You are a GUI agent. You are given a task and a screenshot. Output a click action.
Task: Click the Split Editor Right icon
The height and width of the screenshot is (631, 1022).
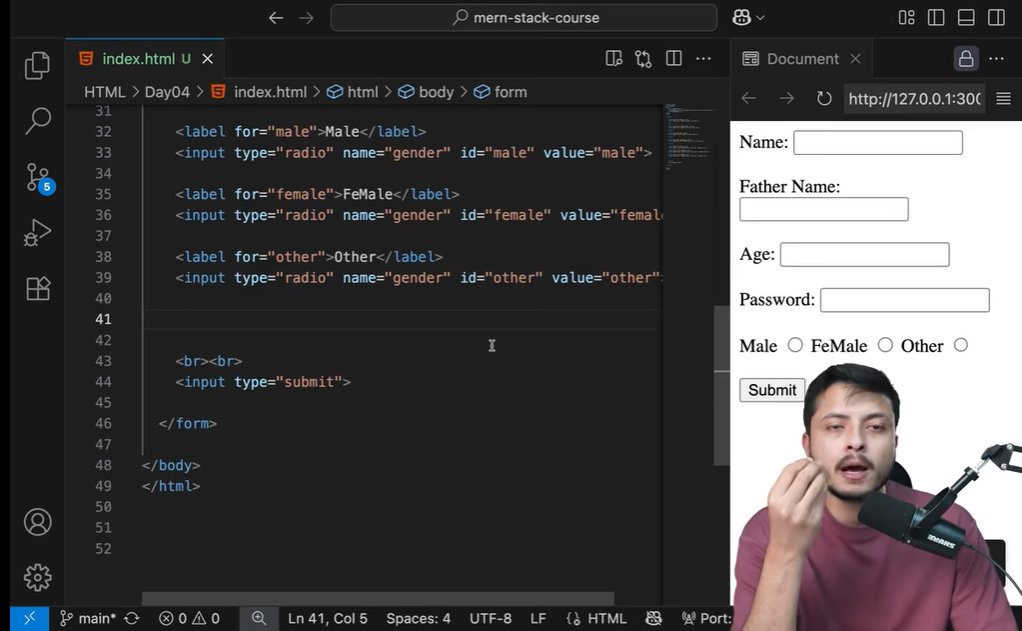[x=674, y=59]
